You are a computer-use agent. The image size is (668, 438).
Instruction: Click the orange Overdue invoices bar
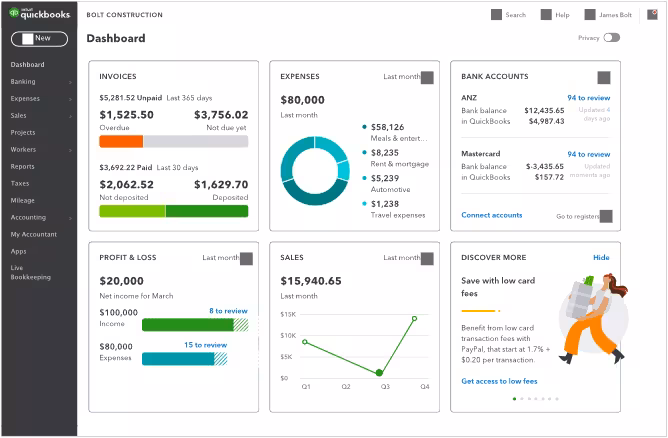coord(121,141)
